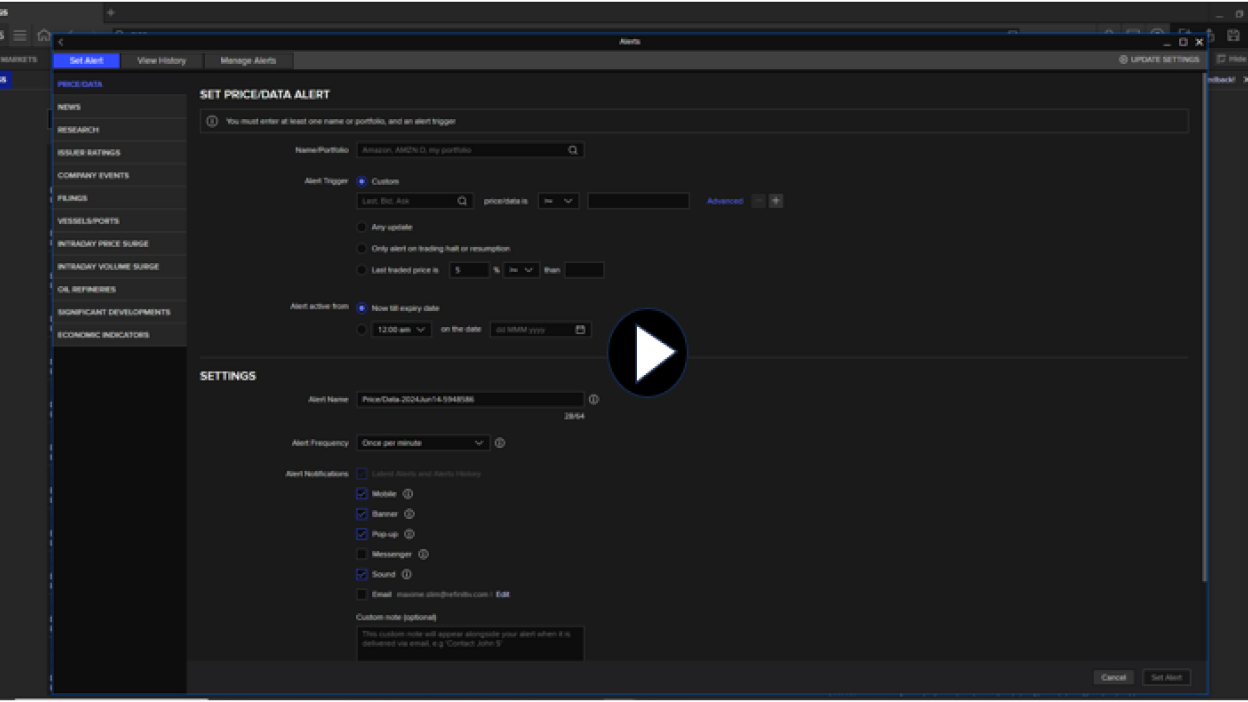Expand the 12:00 am time dropdown
The image size is (1248, 702).
[401, 329]
